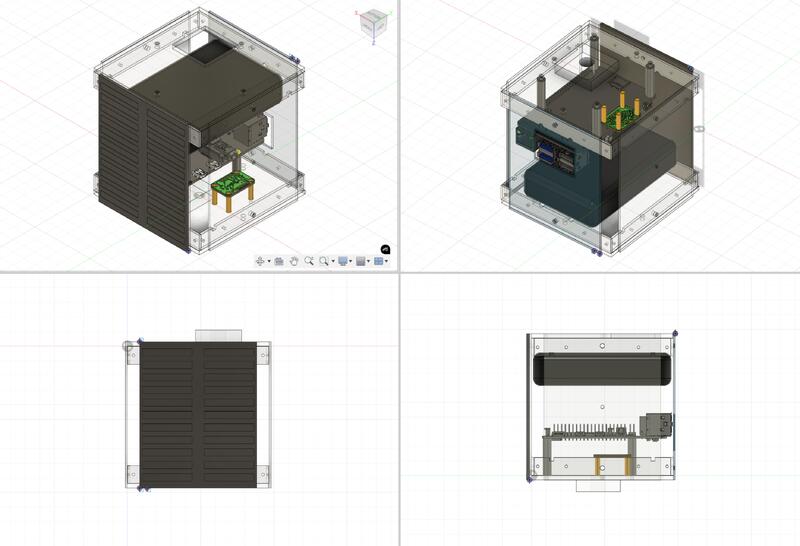Expand the Viewports dropdown arrow
The height and width of the screenshot is (546, 800).
pos(386,261)
